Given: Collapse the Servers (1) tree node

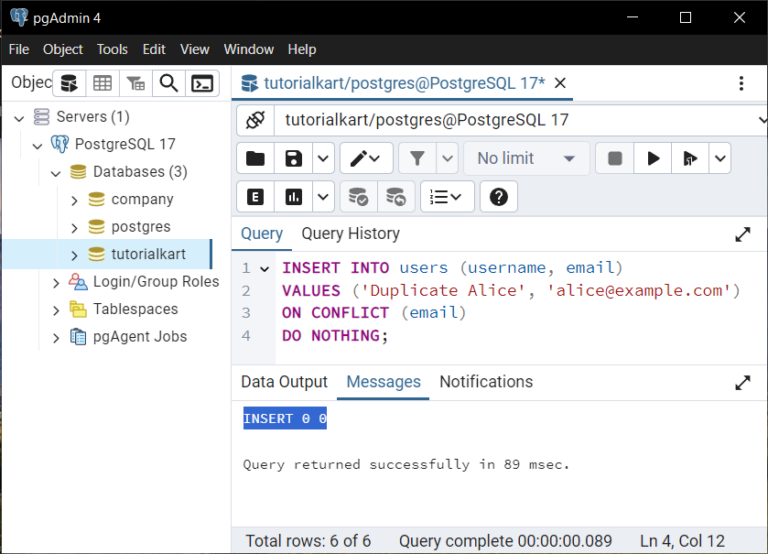Looking at the screenshot, I should click(x=19, y=118).
